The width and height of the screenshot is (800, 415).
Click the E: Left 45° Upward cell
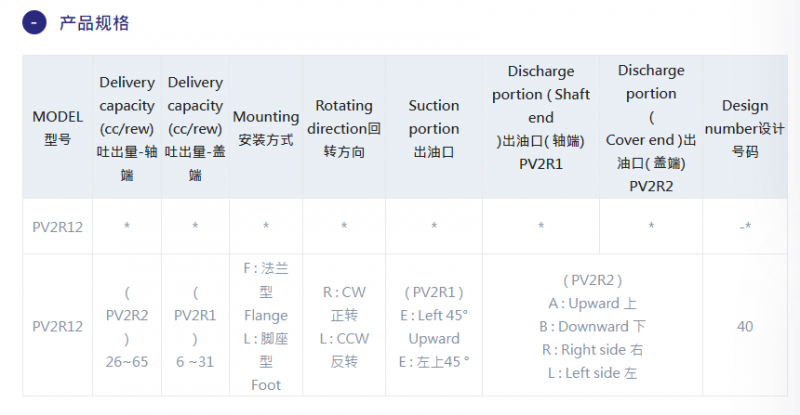(434, 326)
